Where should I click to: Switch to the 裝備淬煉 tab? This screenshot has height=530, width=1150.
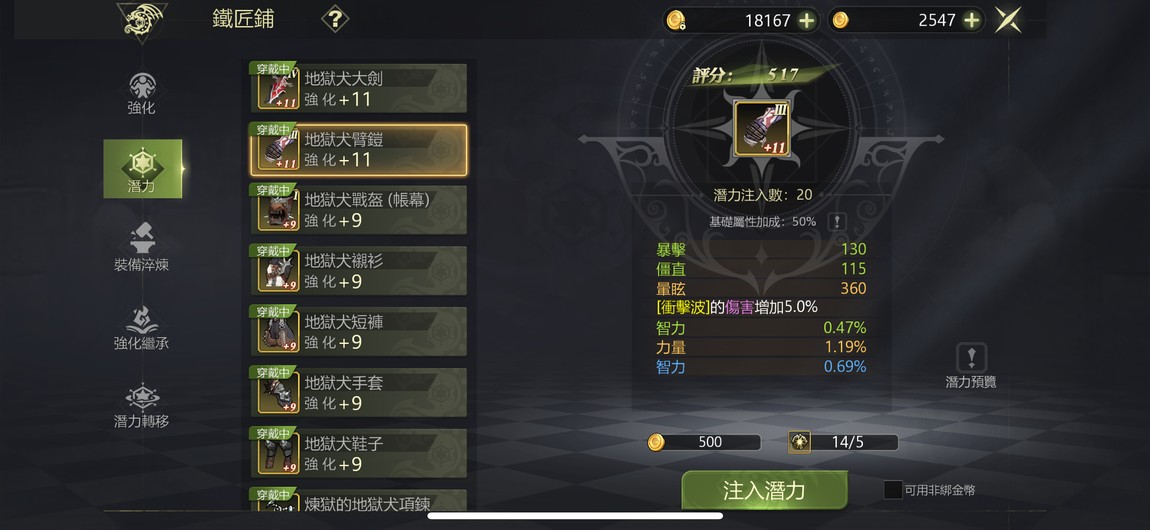(142, 248)
